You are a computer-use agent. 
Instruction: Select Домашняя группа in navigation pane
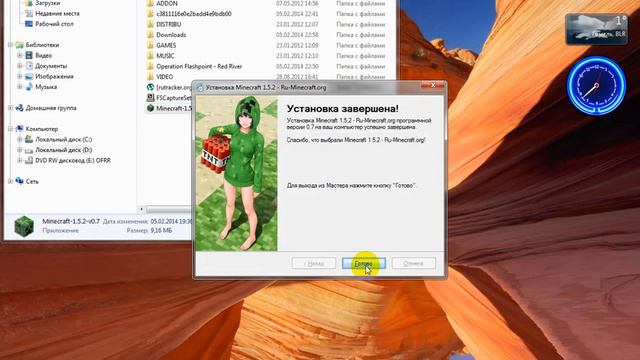tap(51, 108)
